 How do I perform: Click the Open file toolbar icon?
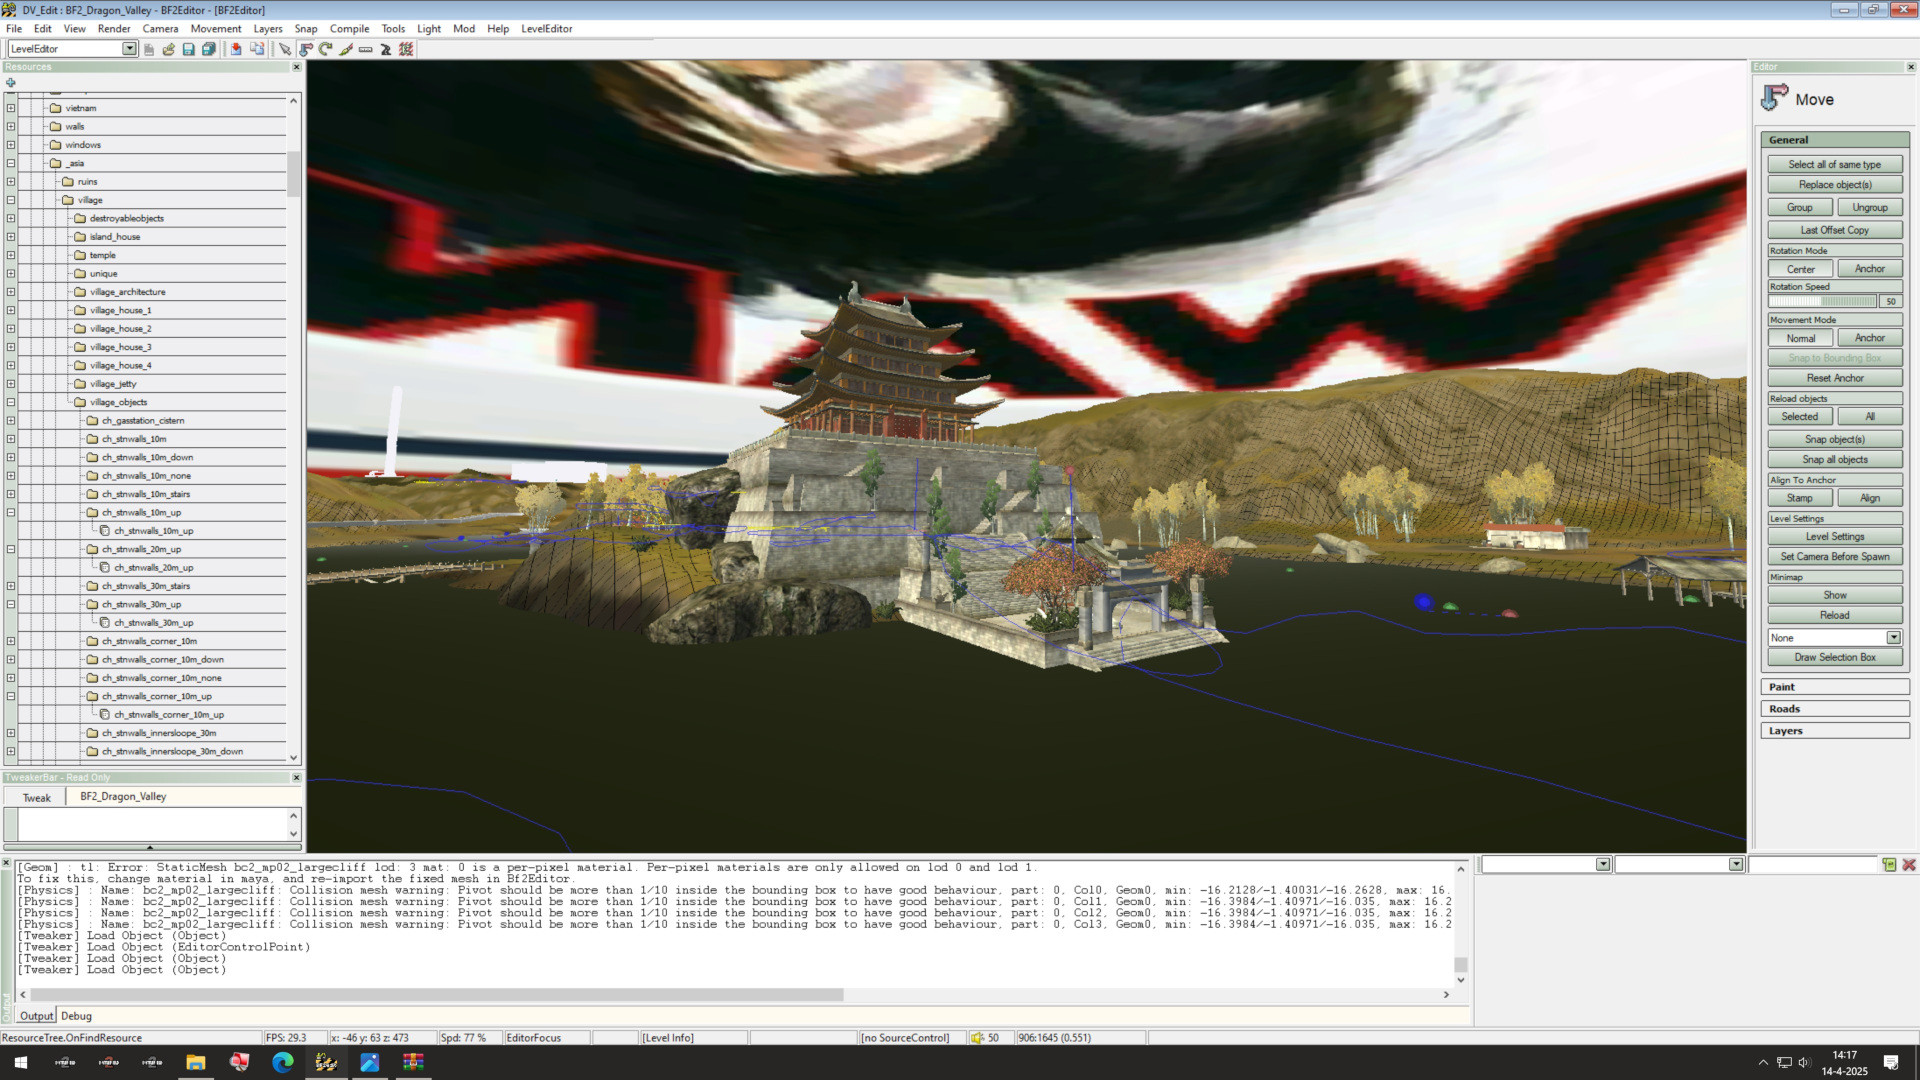point(170,49)
